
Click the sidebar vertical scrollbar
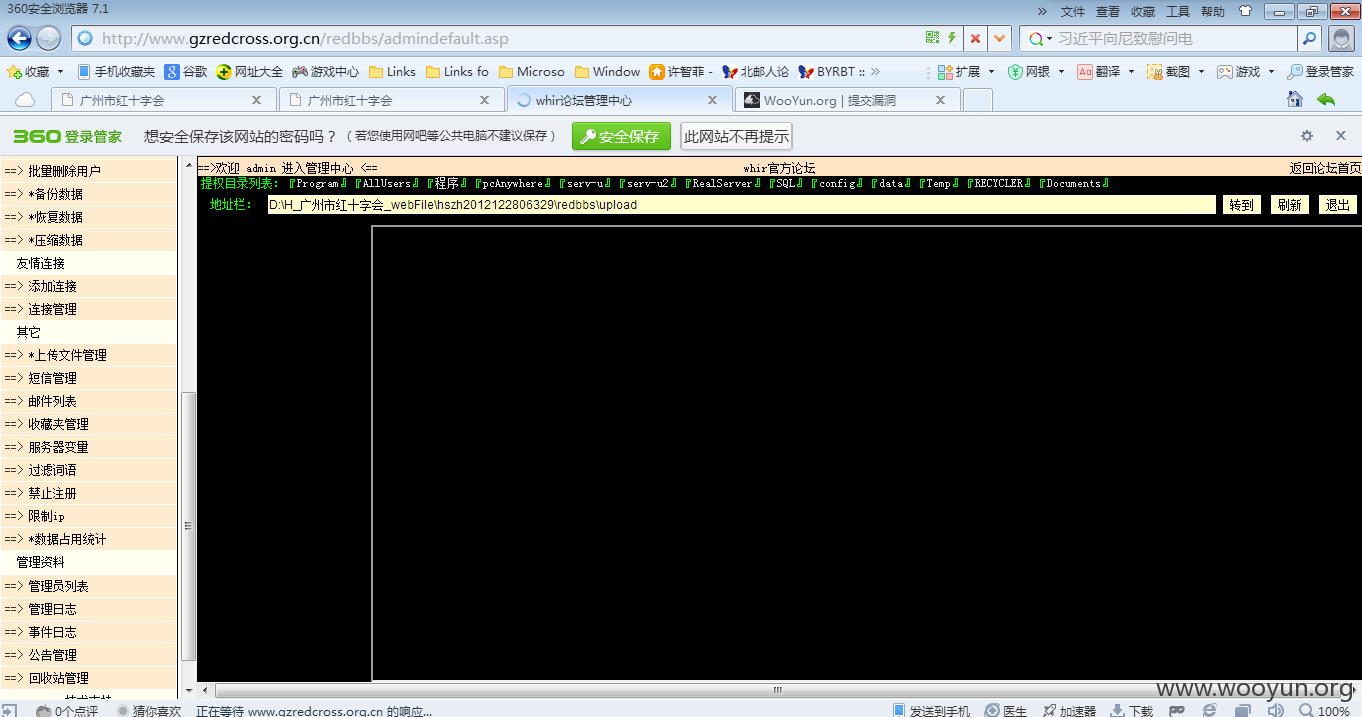(x=188, y=526)
